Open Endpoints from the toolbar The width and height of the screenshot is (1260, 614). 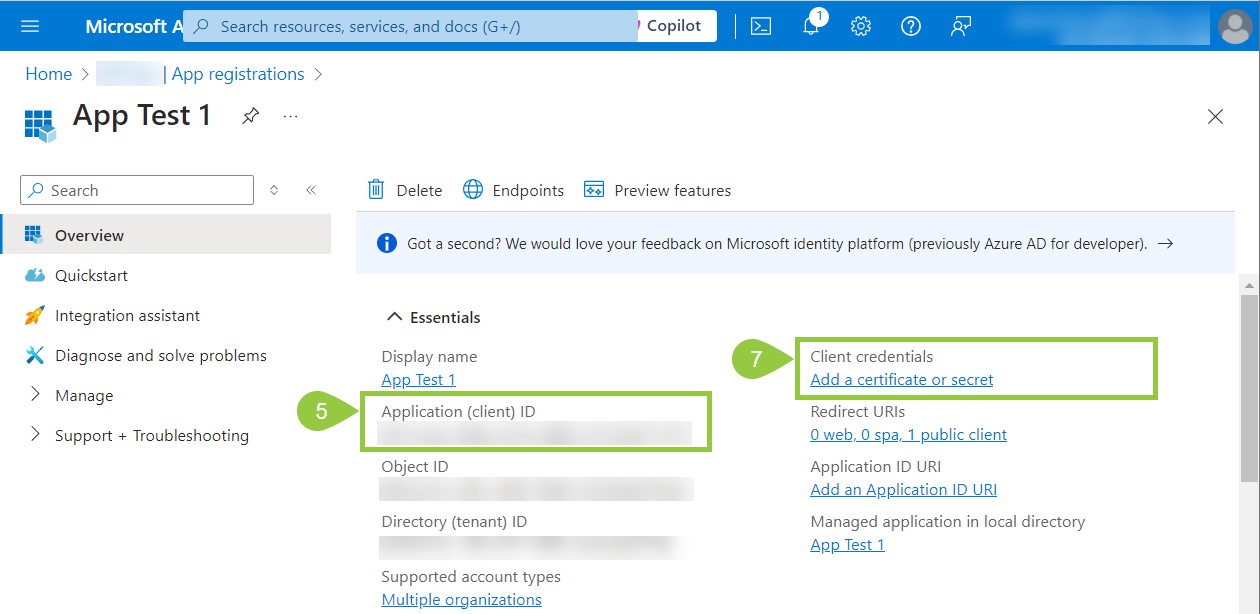coord(514,190)
